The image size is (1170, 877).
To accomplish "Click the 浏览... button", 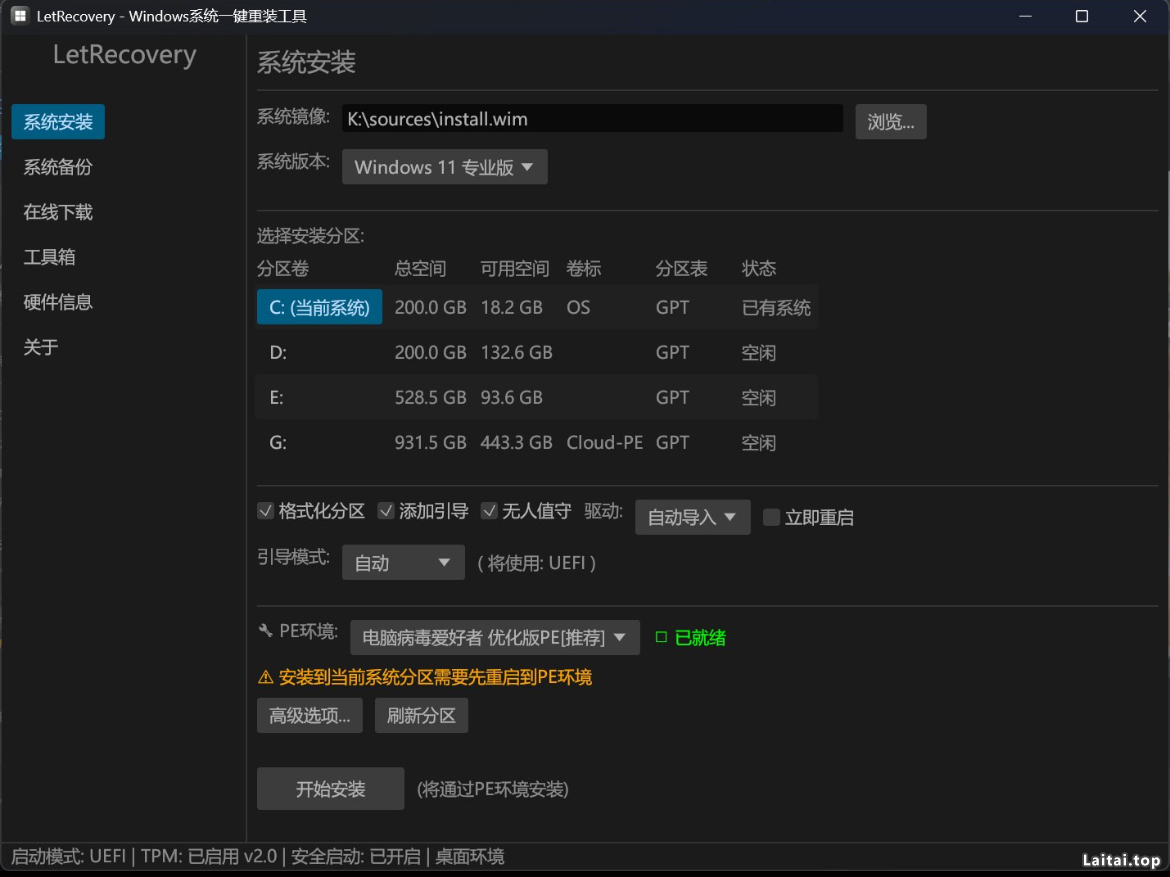I will tap(890, 122).
